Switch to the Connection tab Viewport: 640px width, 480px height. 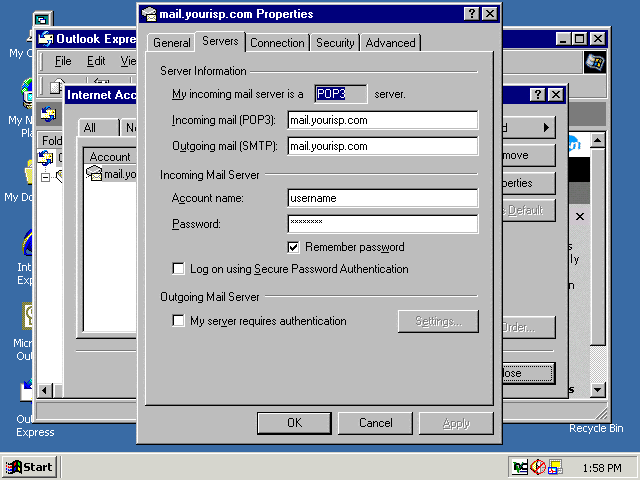(277, 43)
